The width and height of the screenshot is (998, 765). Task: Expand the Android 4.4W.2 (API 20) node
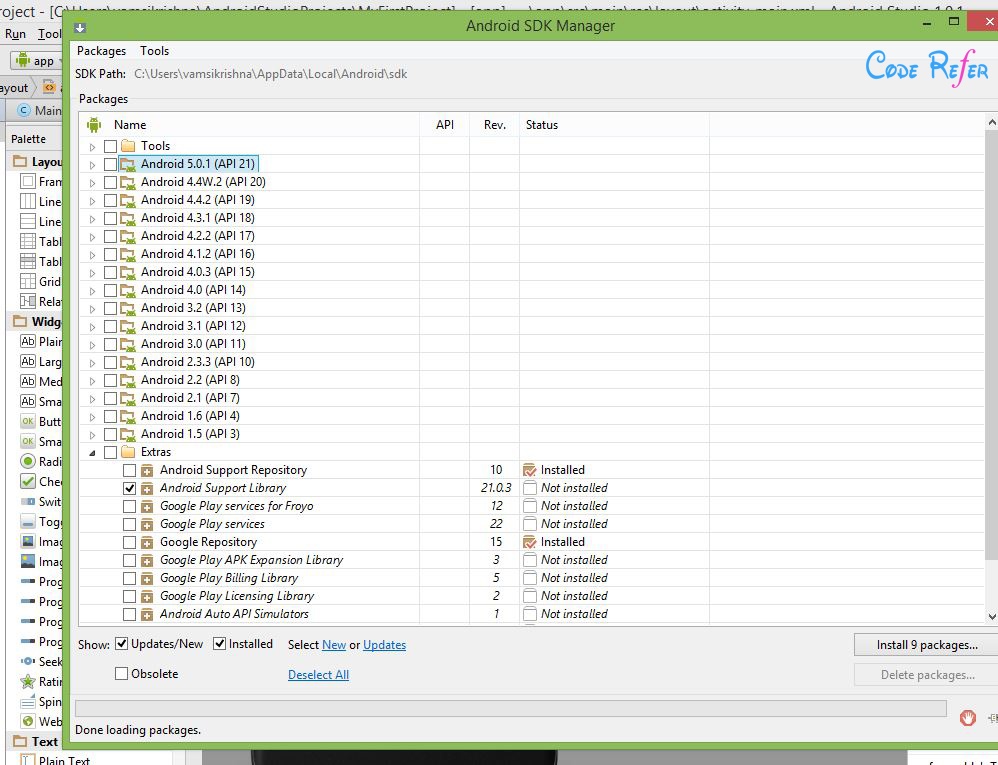click(92, 183)
